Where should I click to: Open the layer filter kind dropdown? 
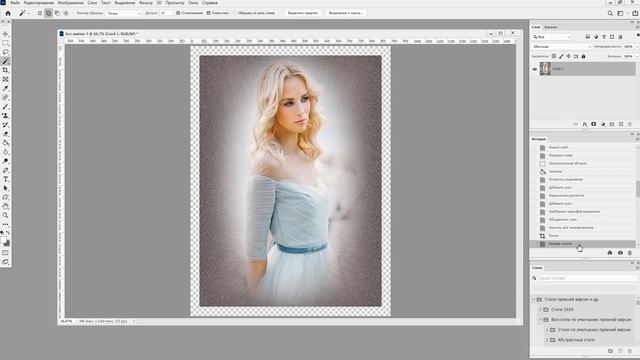[x=552, y=37]
